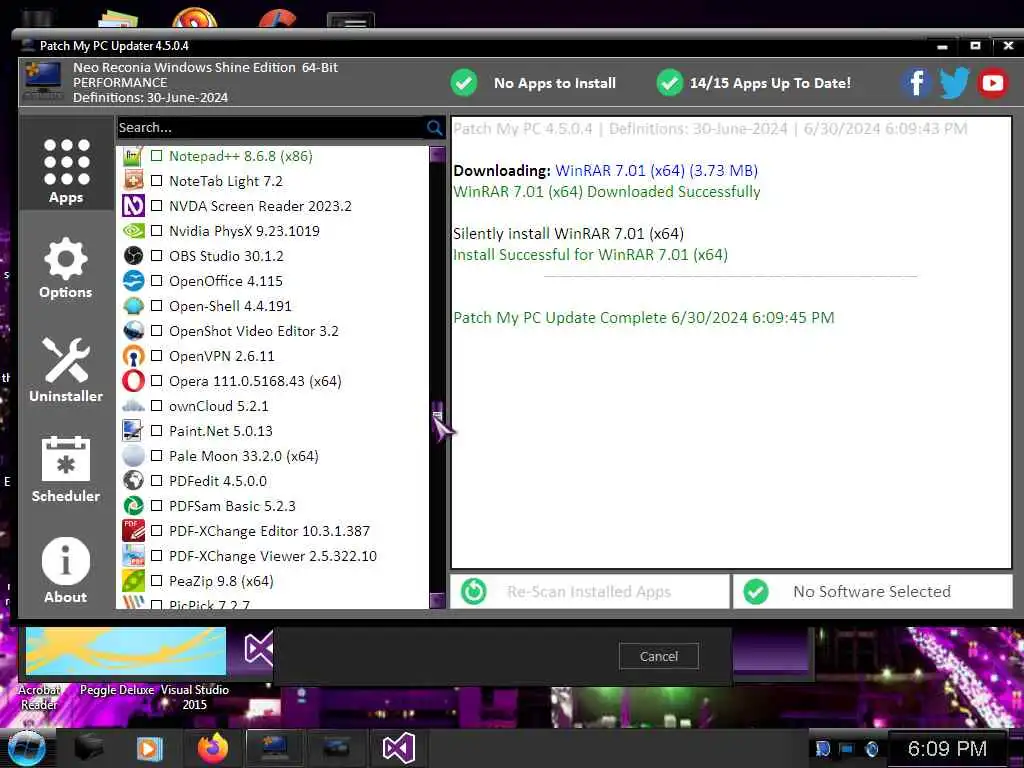Open the Uninstaller tools section
The width and height of the screenshot is (1024, 768).
click(x=66, y=370)
